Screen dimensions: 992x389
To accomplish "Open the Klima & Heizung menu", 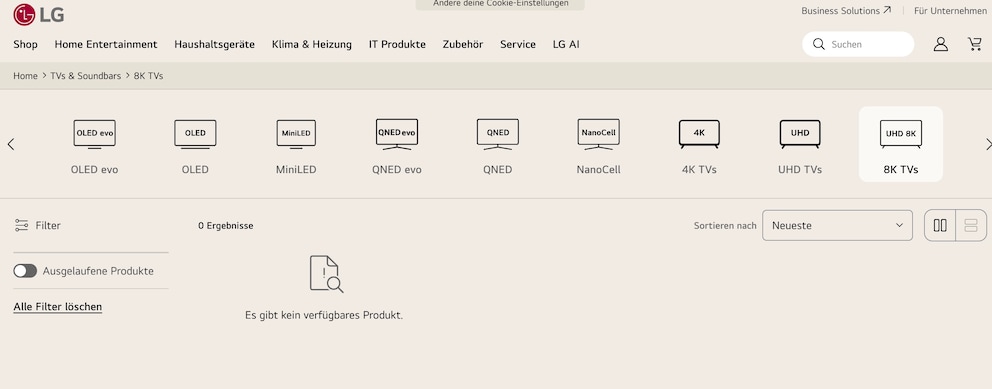I will pyautogui.click(x=312, y=44).
